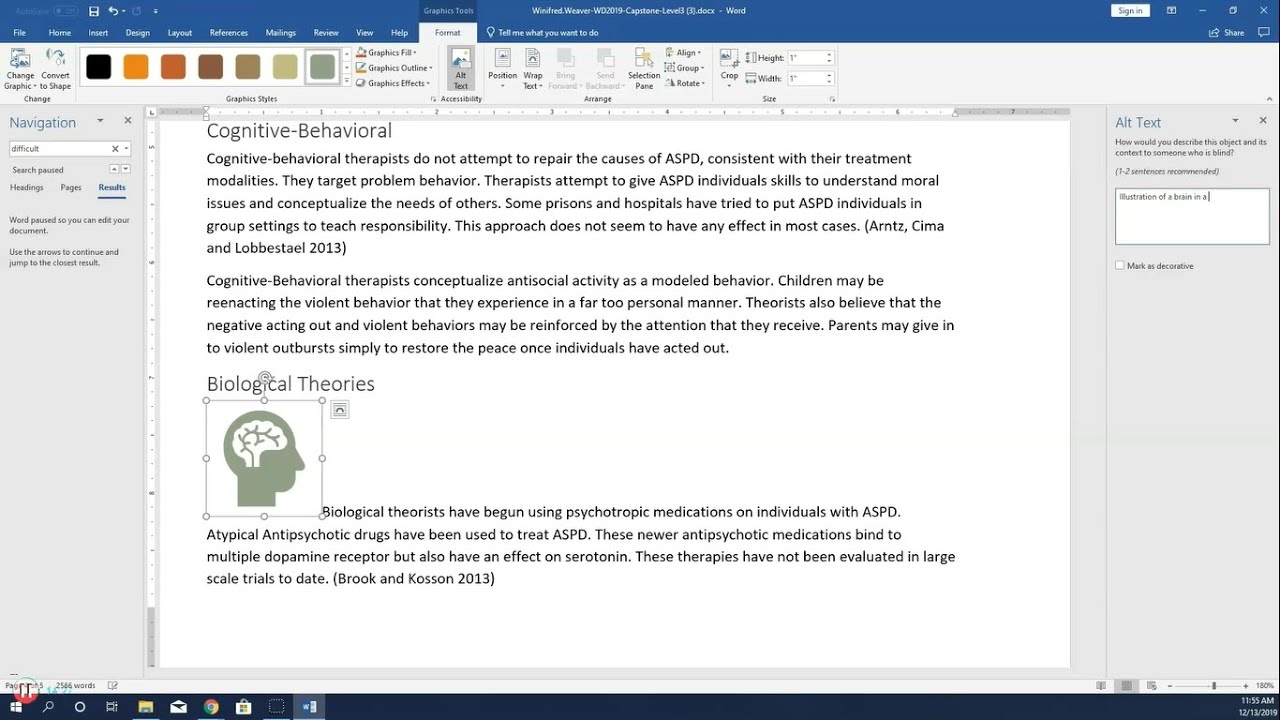Switch to the Pages tab in Navigation
This screenshot has height=720, width=1280.
point(71,187)
